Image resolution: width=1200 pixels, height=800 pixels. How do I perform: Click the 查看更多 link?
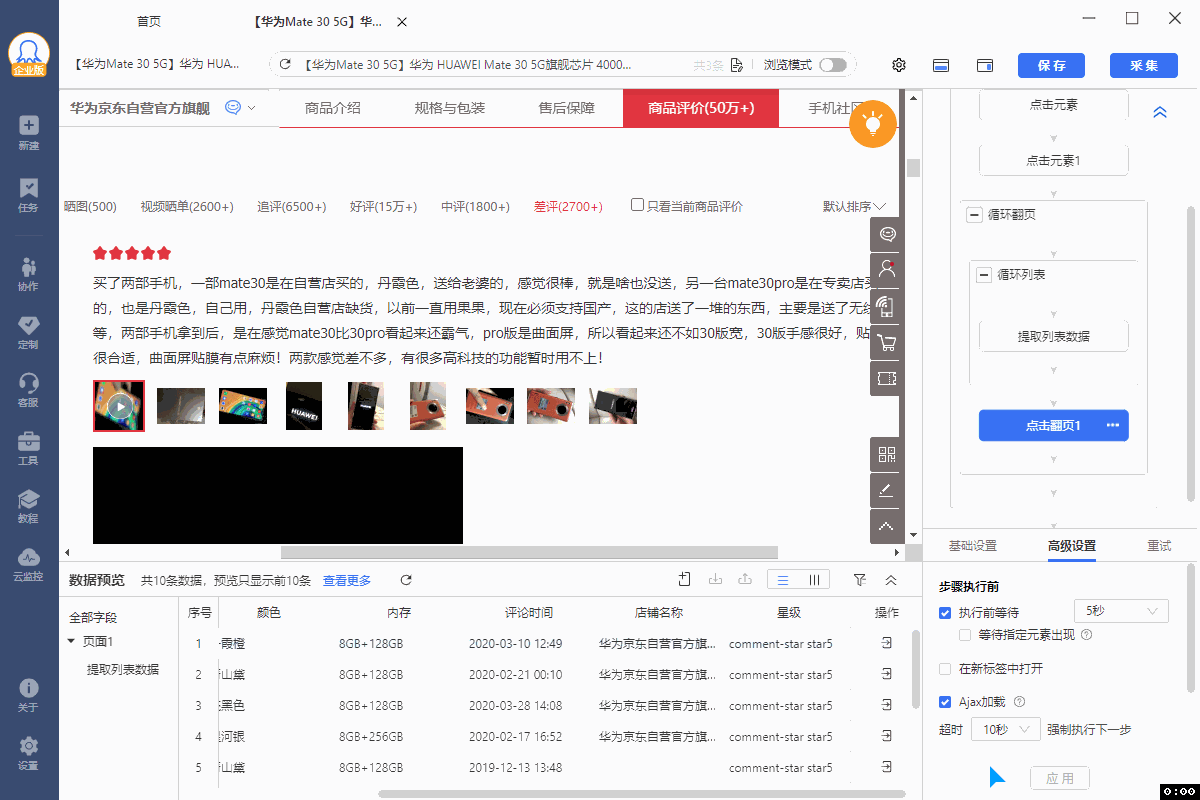[x=347, y=580]
